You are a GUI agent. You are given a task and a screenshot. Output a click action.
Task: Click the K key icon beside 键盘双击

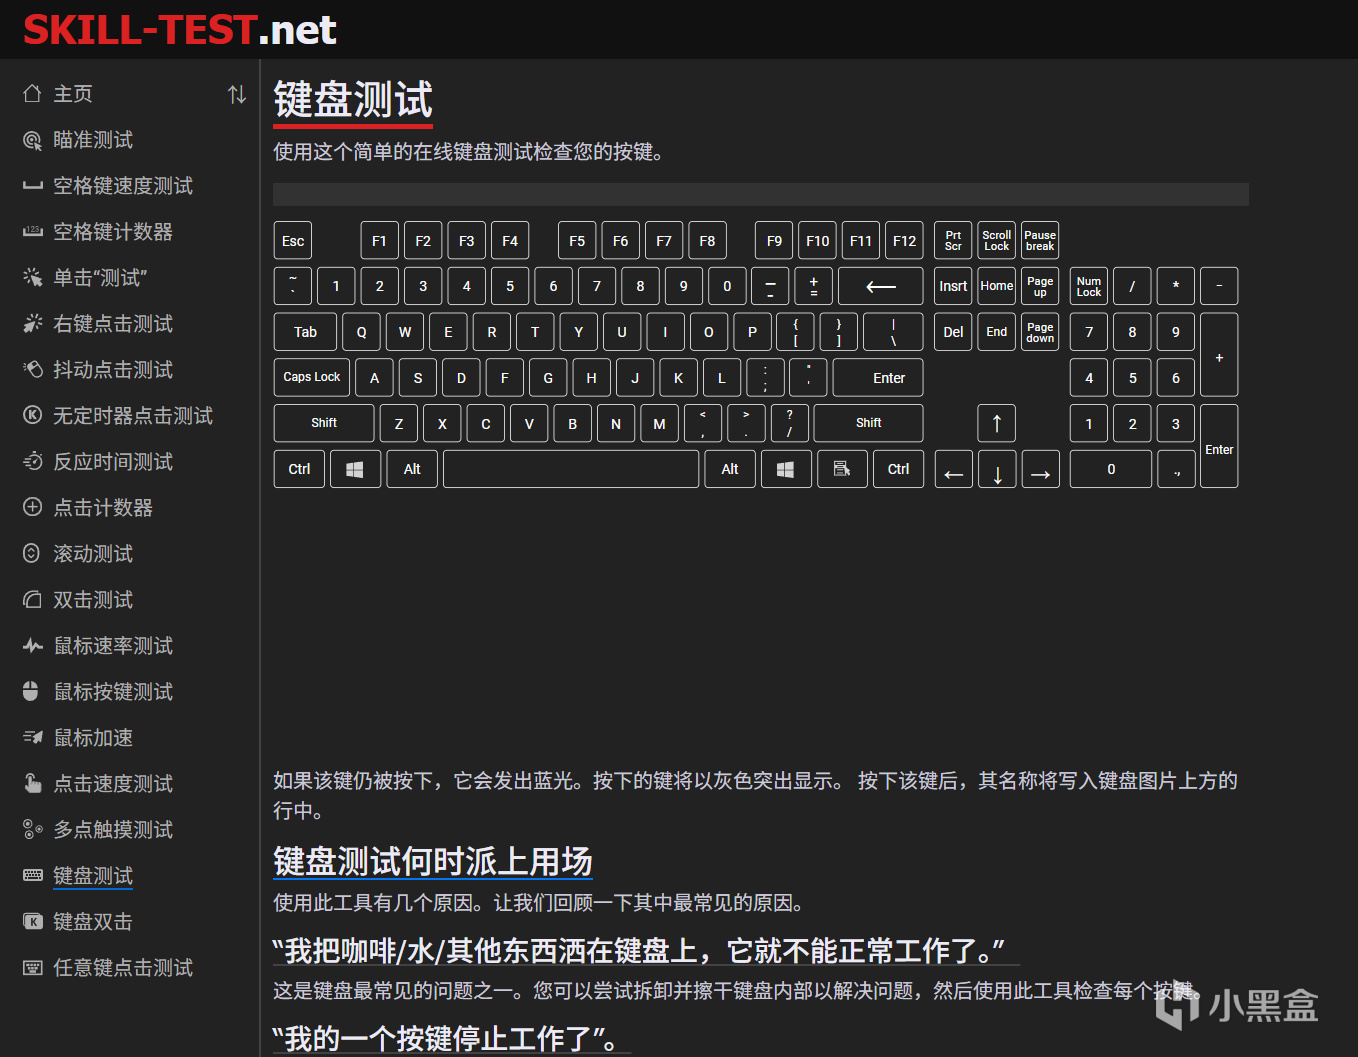32,922
